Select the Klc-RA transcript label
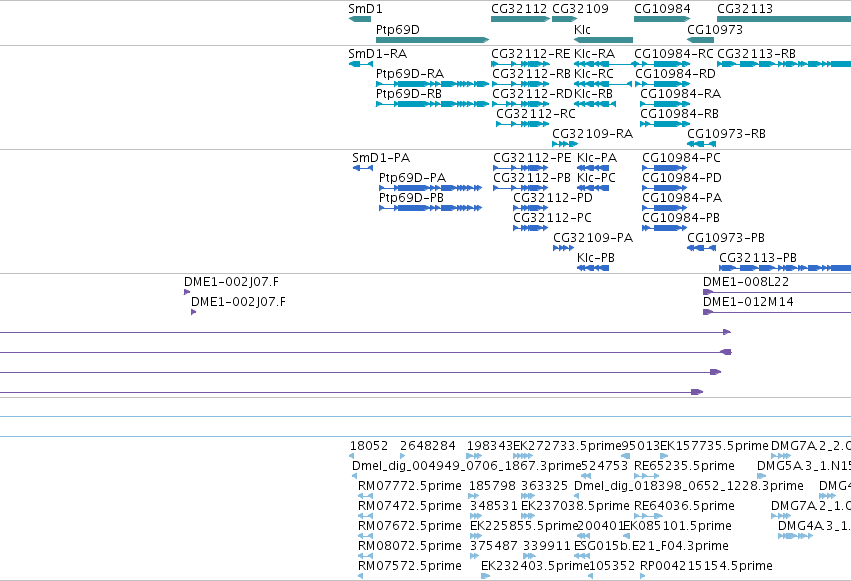This screenshot has height=581, width=851. [x=594, y=54]
